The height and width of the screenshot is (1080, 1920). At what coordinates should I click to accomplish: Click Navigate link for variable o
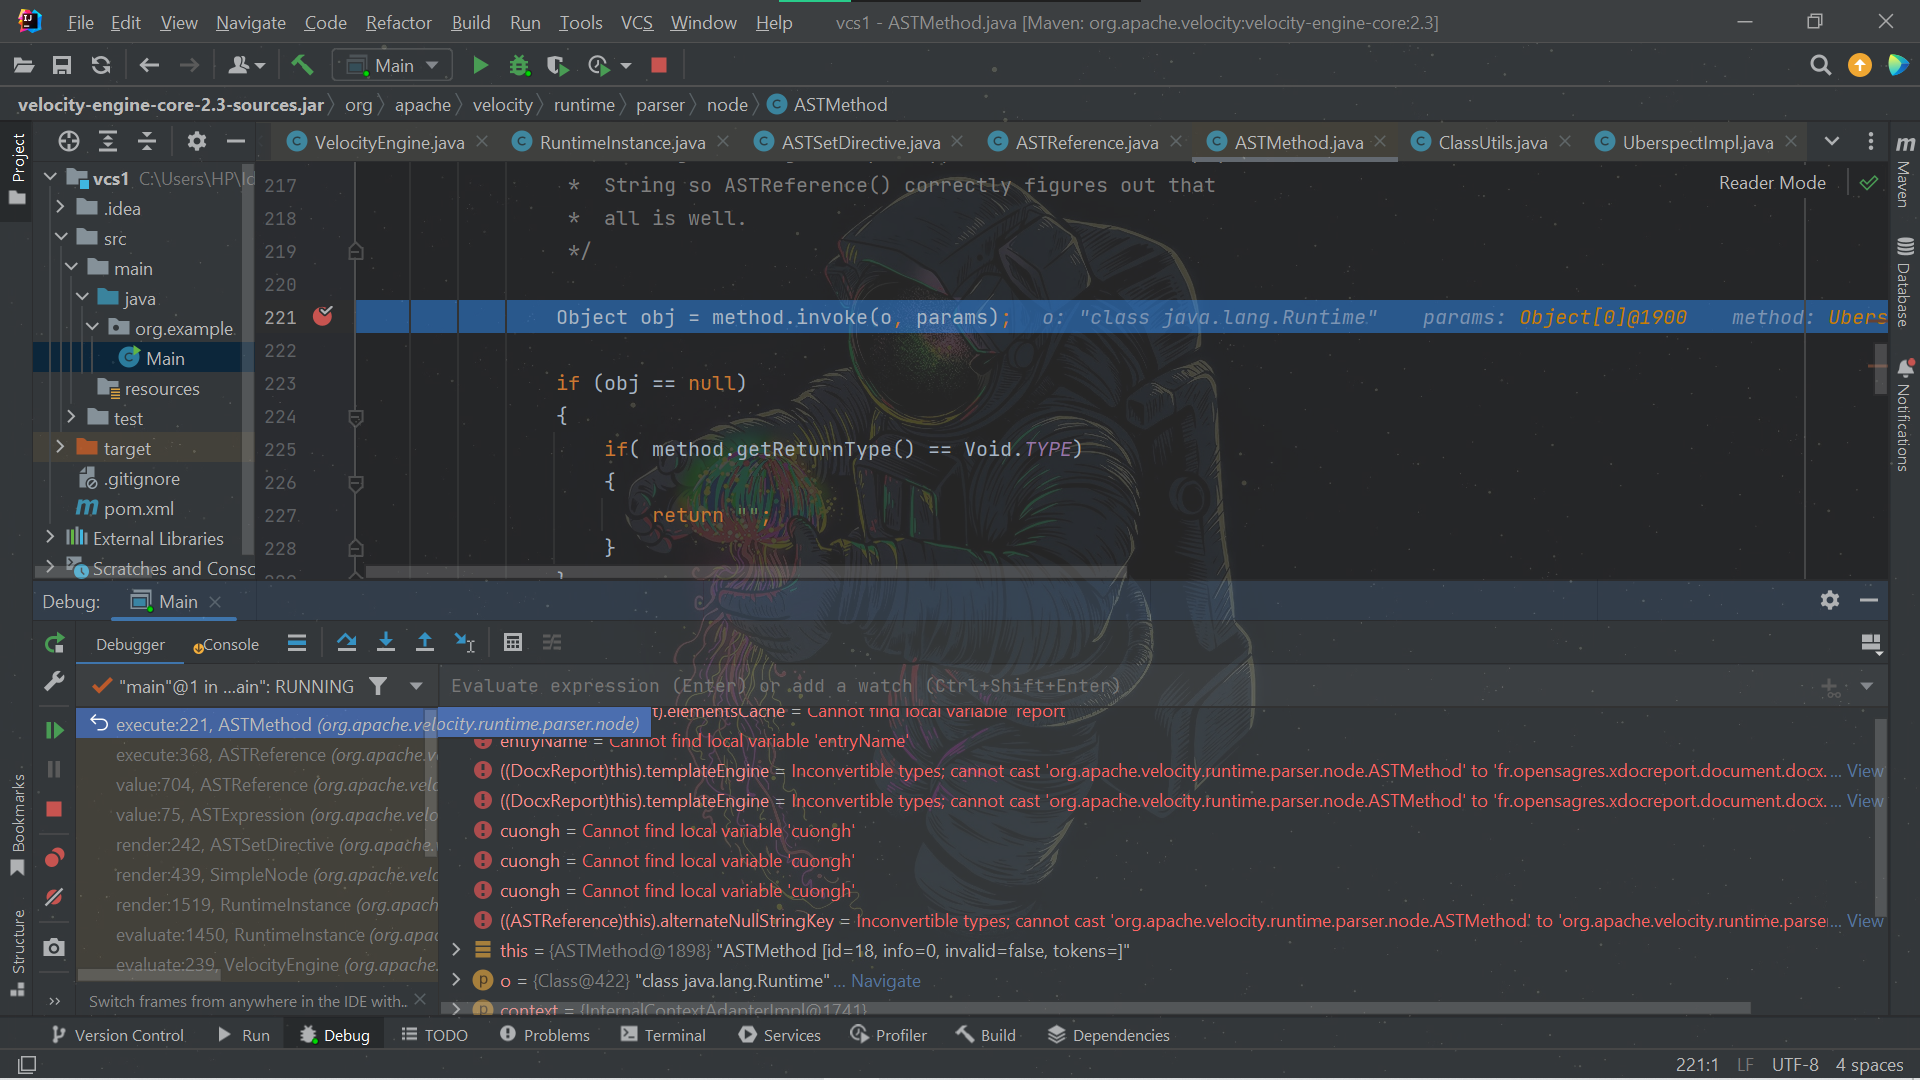tap(885, 981)
